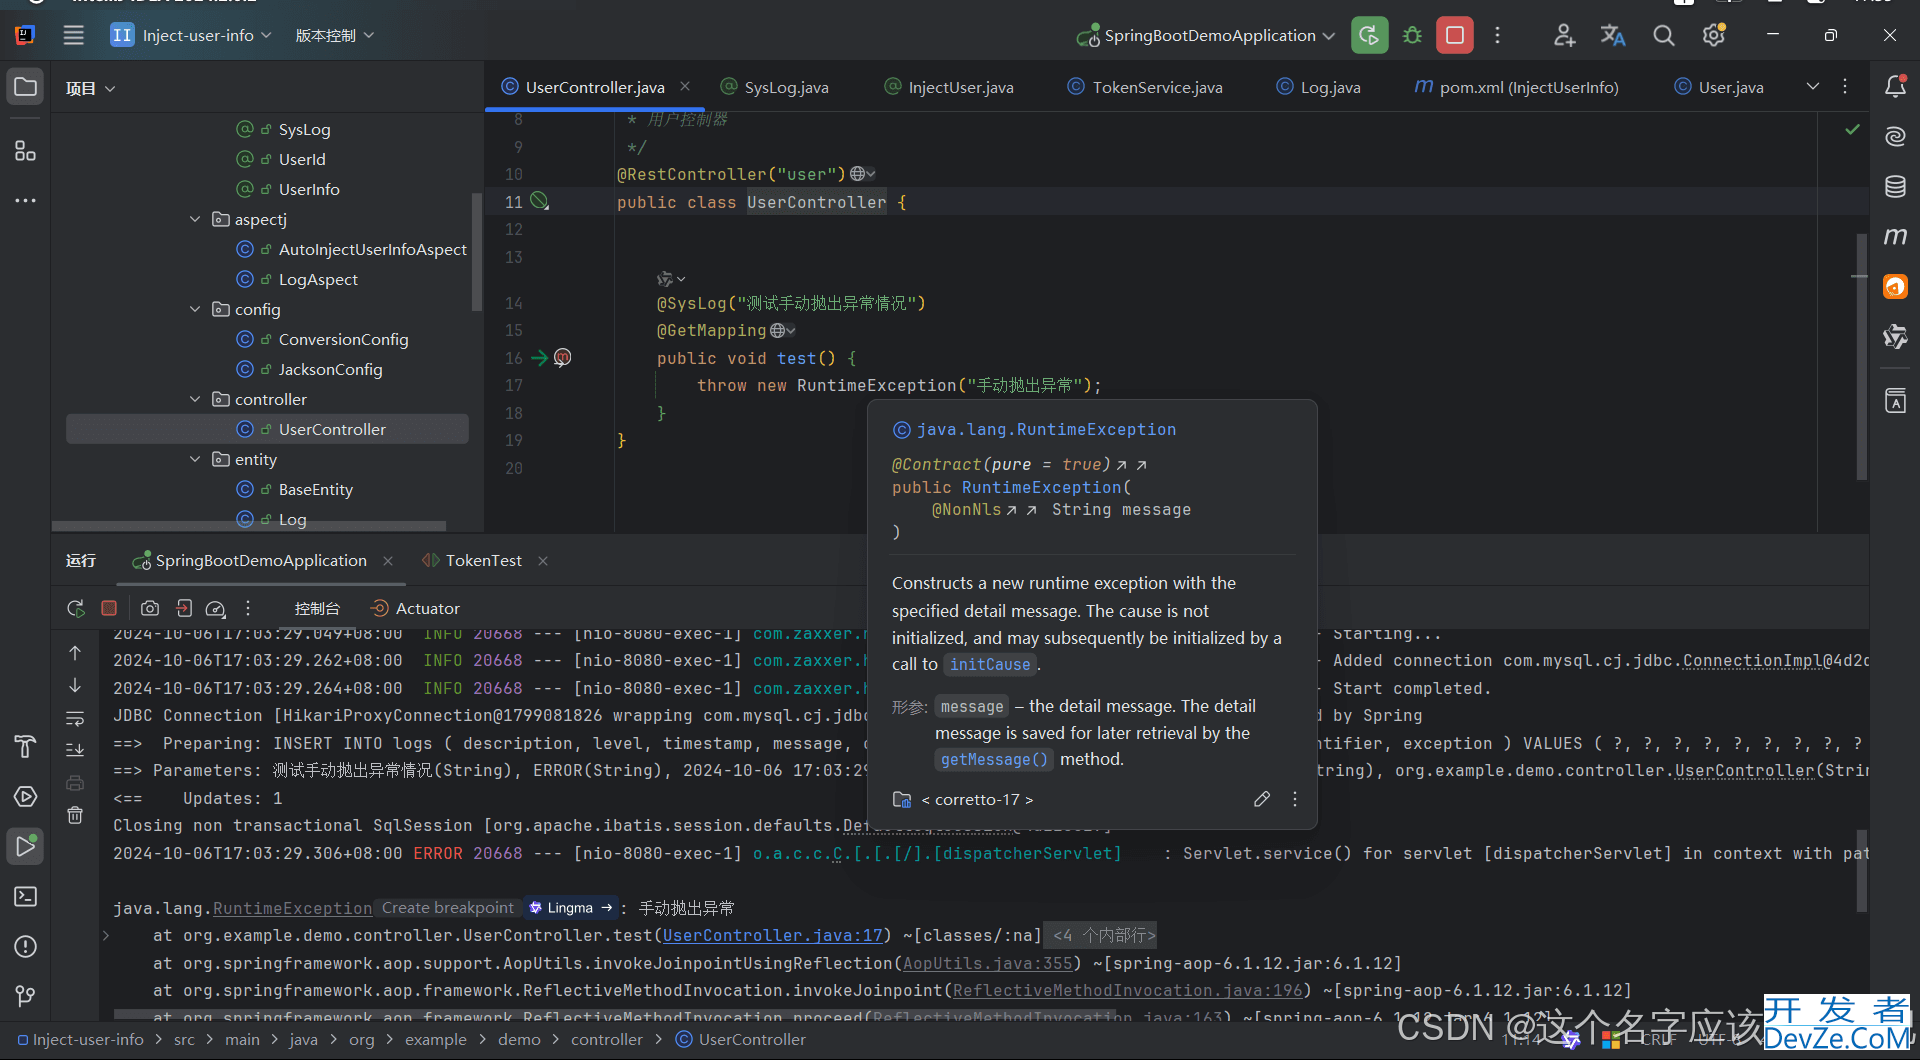Toggle scroll to end of console
The image size is (1920, 1060).
75,750
